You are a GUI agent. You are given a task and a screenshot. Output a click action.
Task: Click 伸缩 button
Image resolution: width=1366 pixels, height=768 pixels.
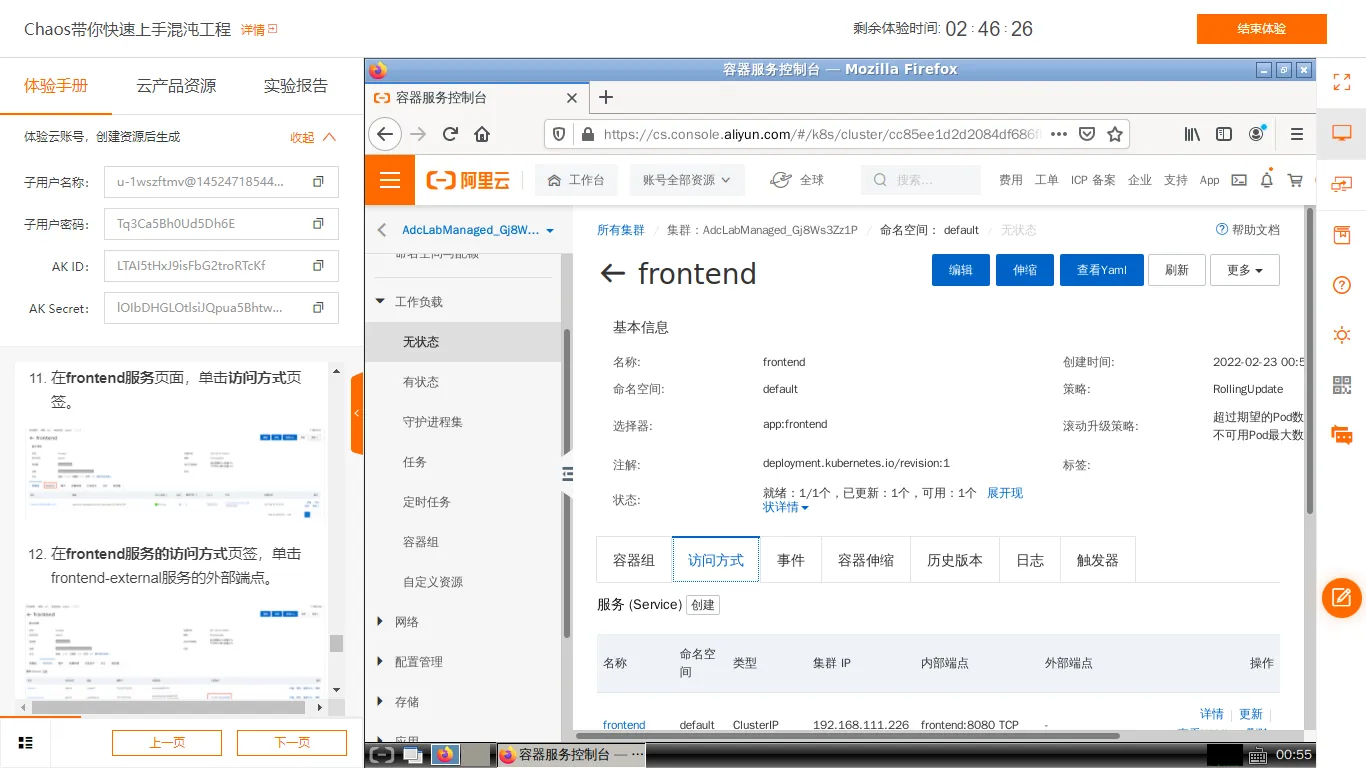tap(1025, 270)
